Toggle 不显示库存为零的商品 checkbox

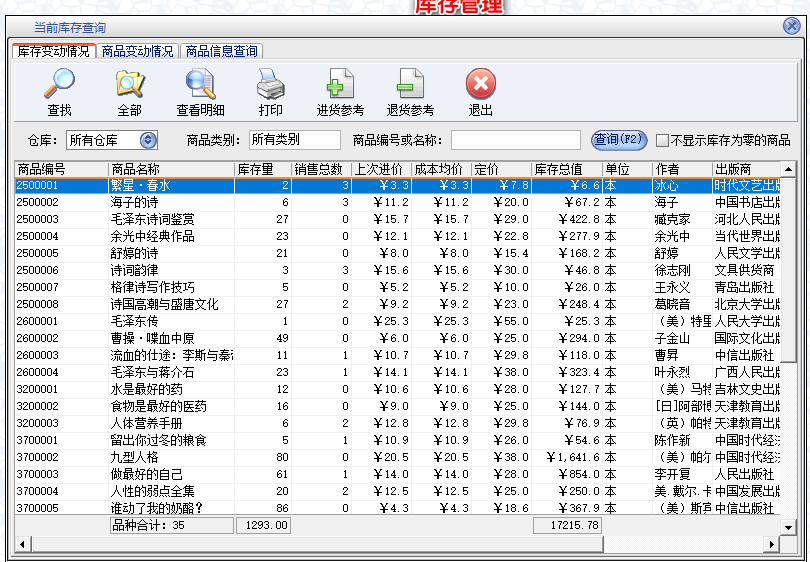tap(662, 140)
